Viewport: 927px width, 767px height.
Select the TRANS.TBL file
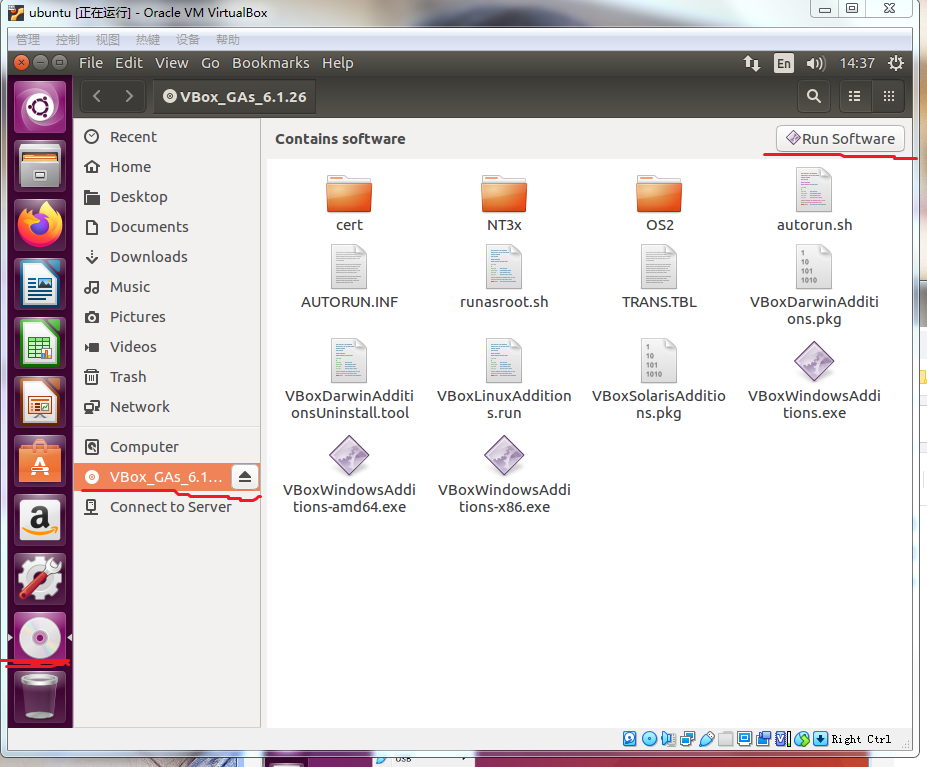[x=659, y=277]
